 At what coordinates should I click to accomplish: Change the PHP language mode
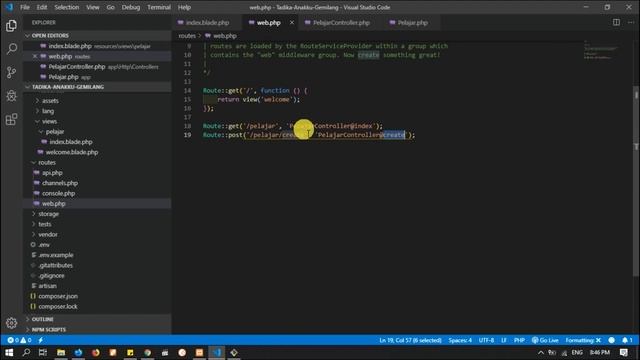tap(519, 340)
